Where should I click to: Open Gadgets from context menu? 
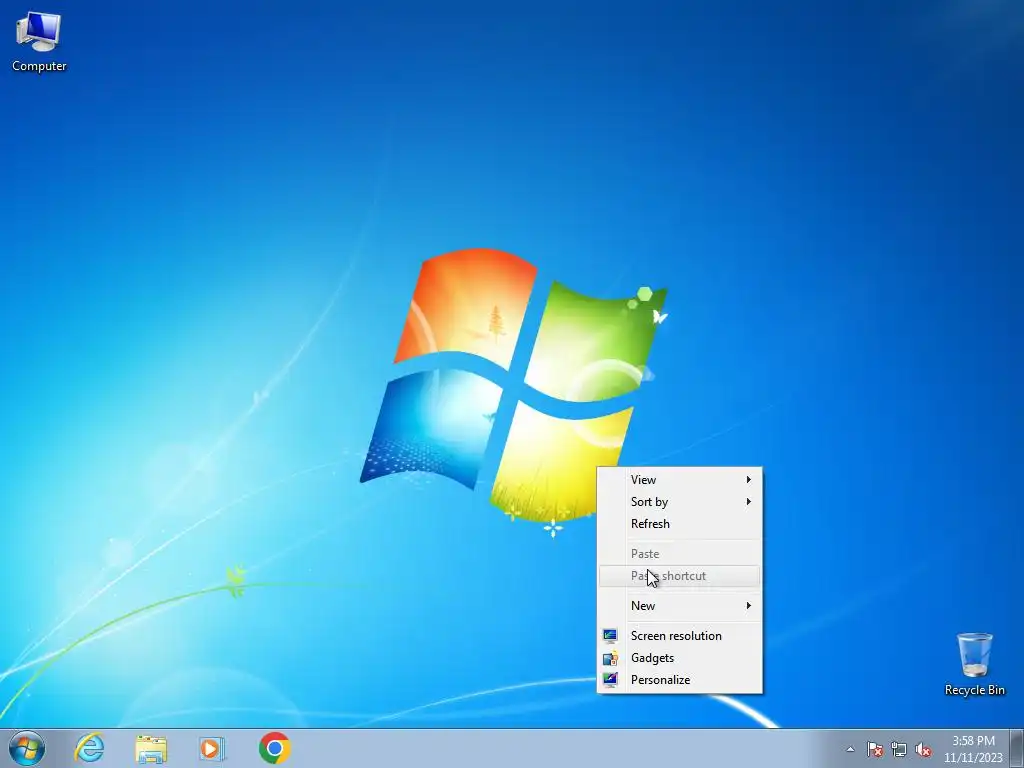tap(680, 658)
